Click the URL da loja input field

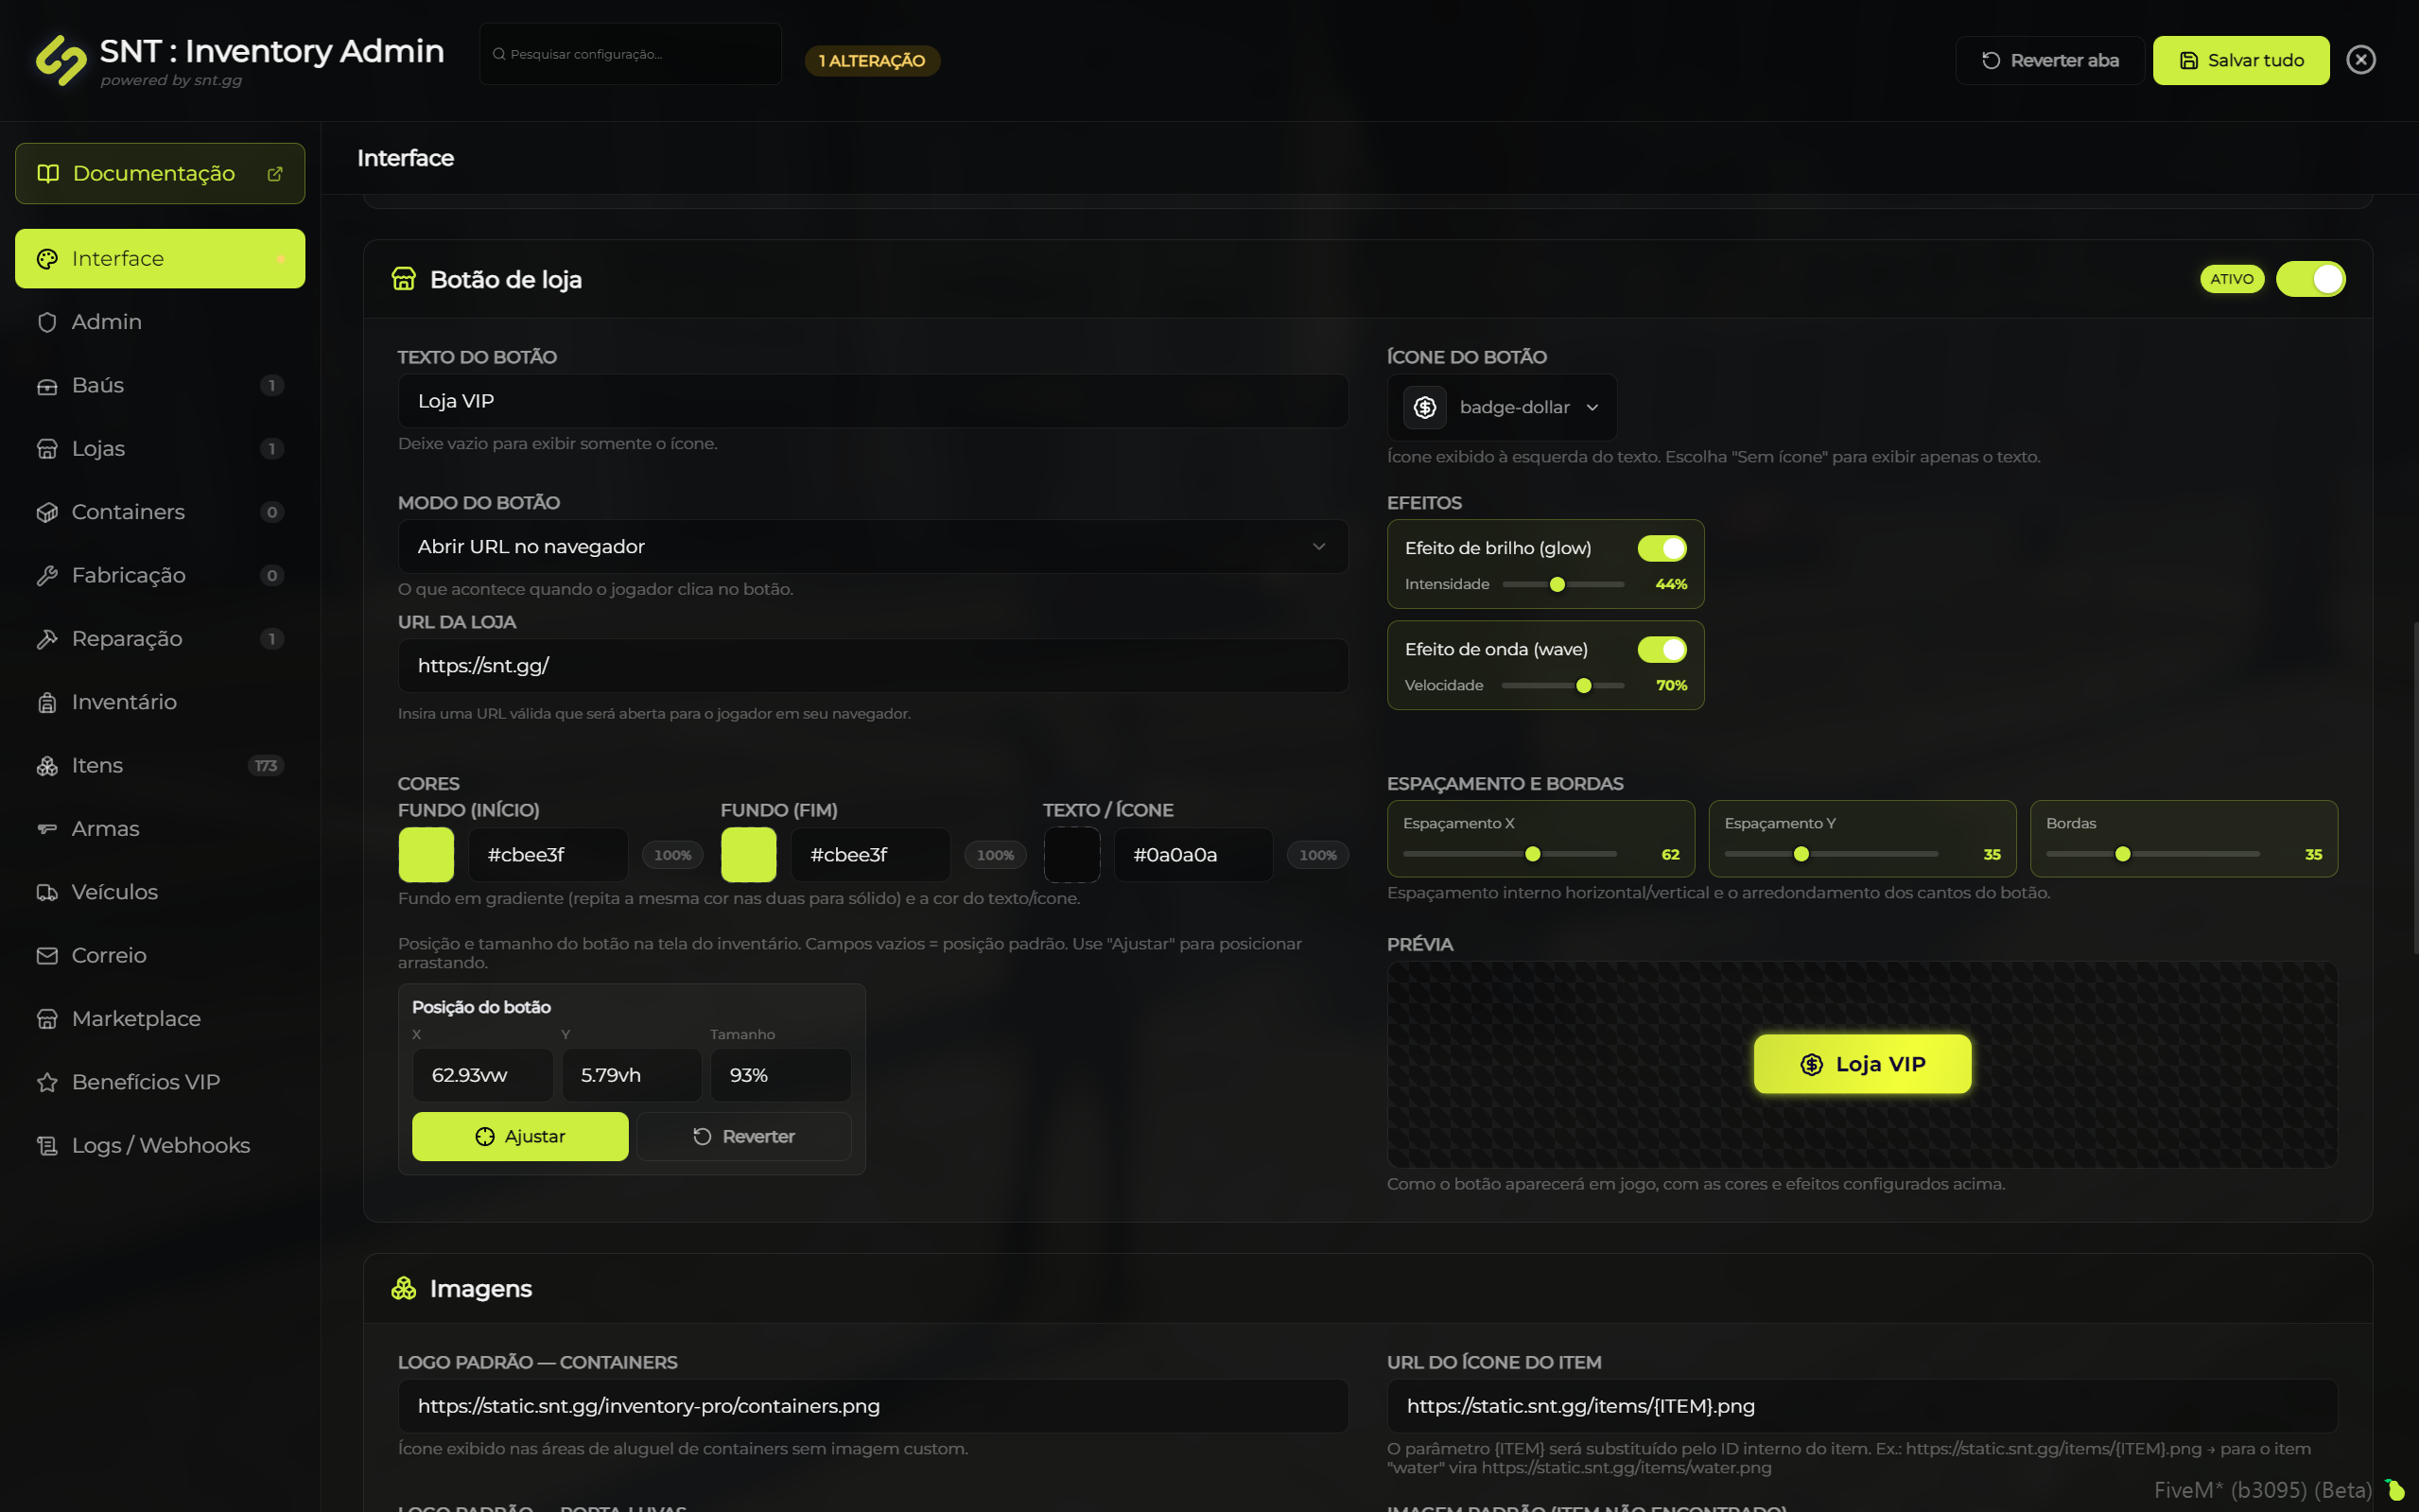coord(872,666)
